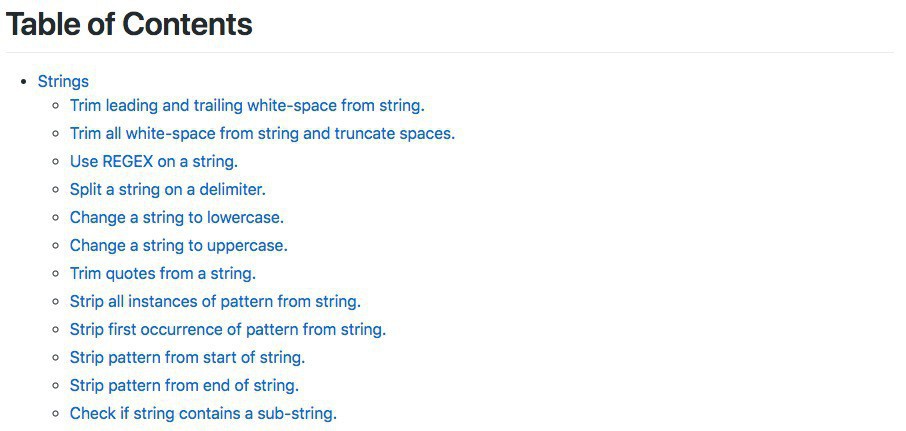Open Check if string contains a sub-string
The width and height of the screenshot is (906, 431).
(x=203, y=413)
